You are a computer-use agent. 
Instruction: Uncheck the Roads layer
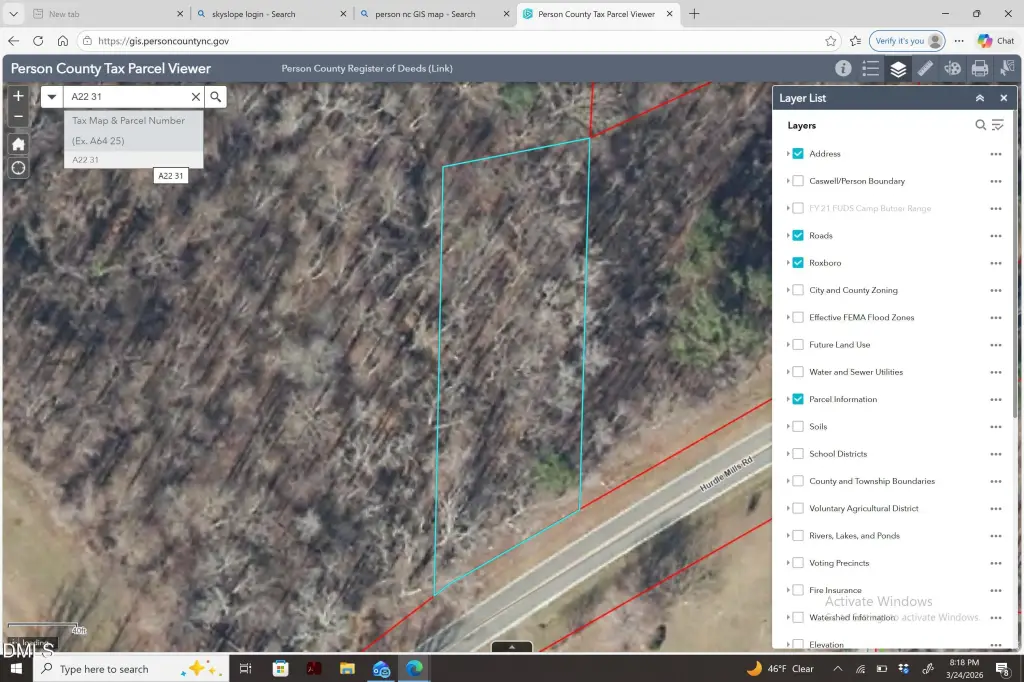pyautogui.click(x=798, y=236)
